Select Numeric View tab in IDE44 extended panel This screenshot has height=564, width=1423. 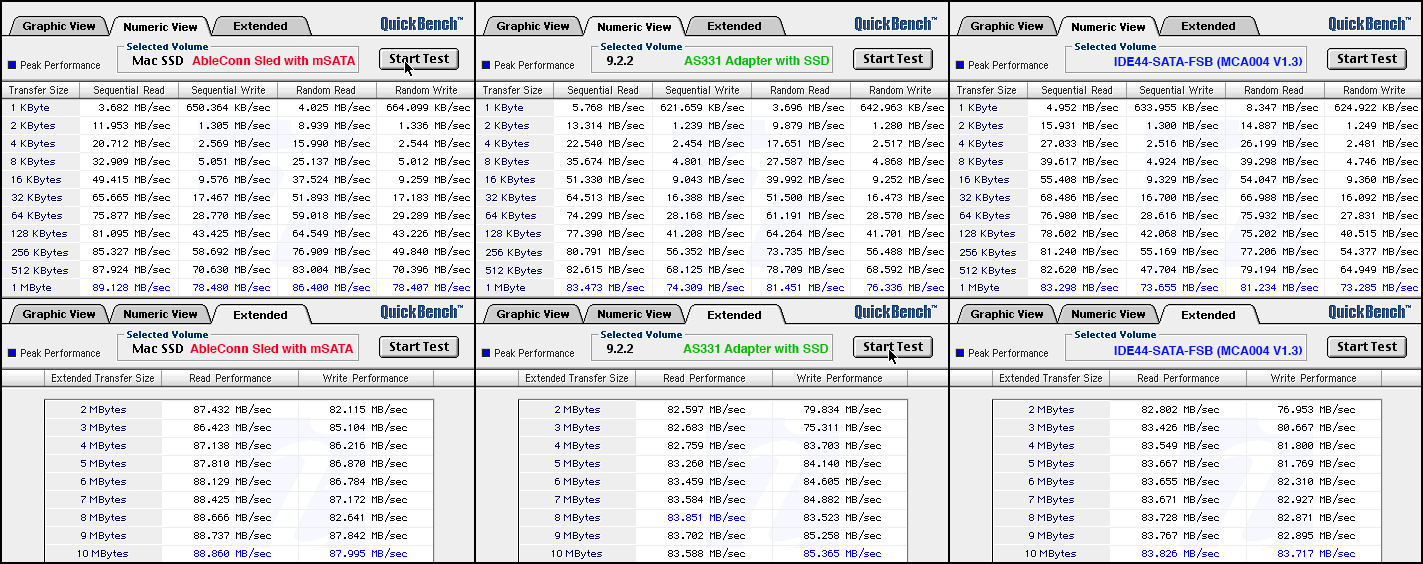click(x=1108, y=314)
